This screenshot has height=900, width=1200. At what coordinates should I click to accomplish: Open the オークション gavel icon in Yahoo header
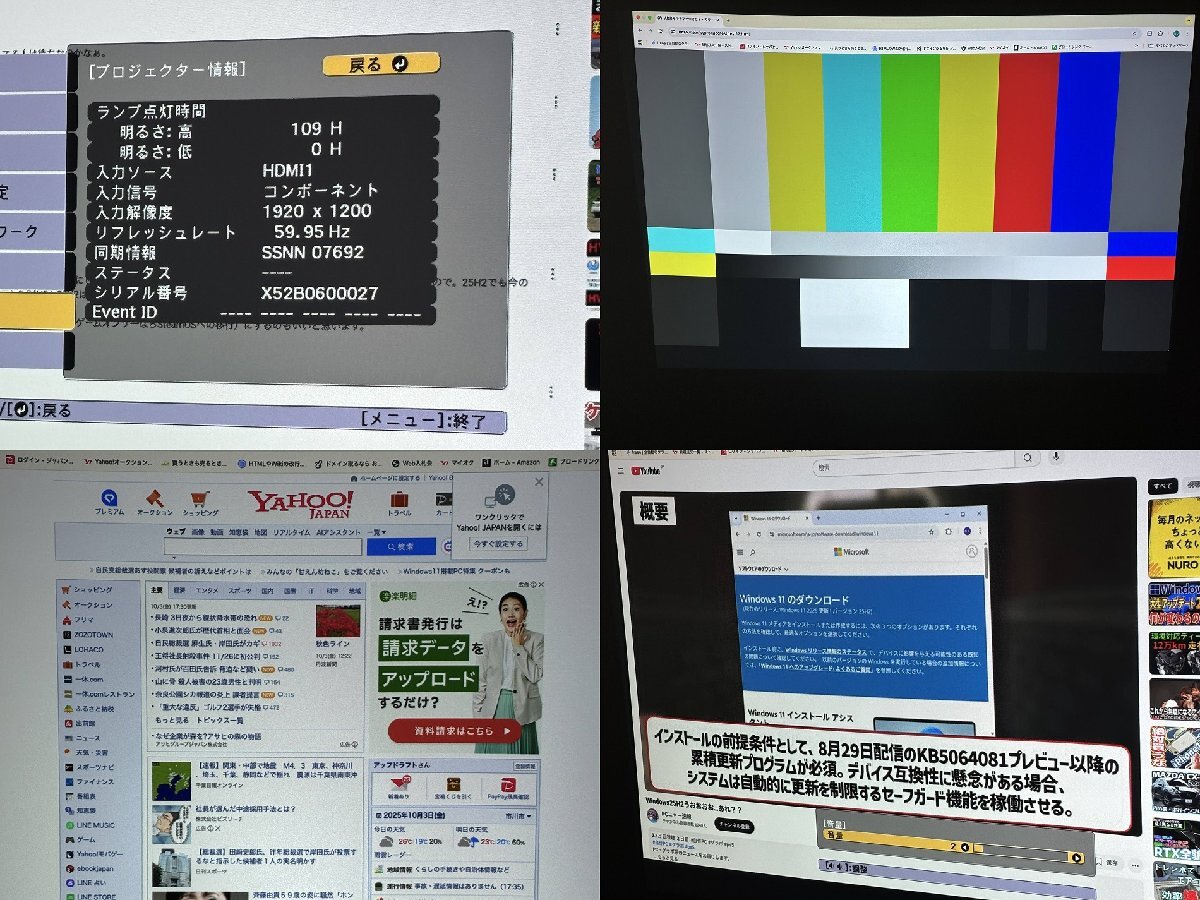coord(154,502)
